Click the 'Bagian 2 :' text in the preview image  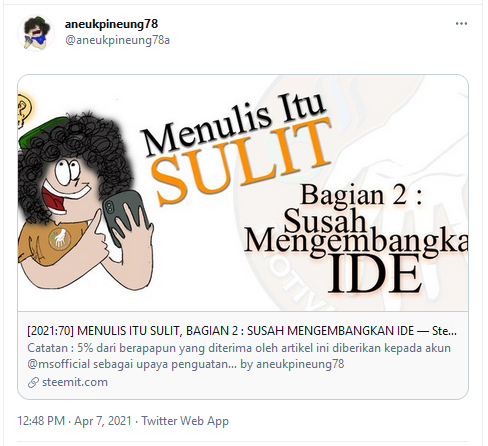tap(362, 195)
